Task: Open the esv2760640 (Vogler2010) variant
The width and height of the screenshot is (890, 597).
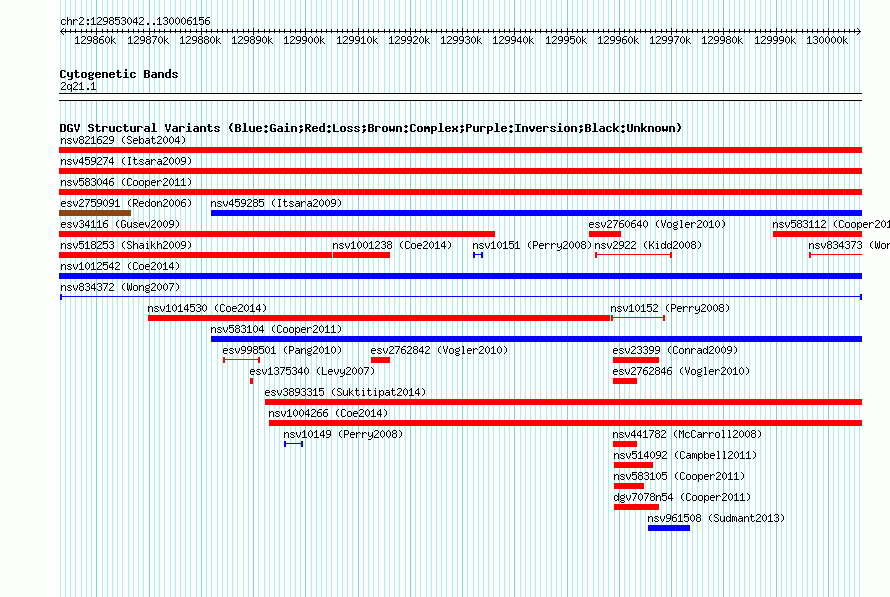Action: (x=657, y=224)
